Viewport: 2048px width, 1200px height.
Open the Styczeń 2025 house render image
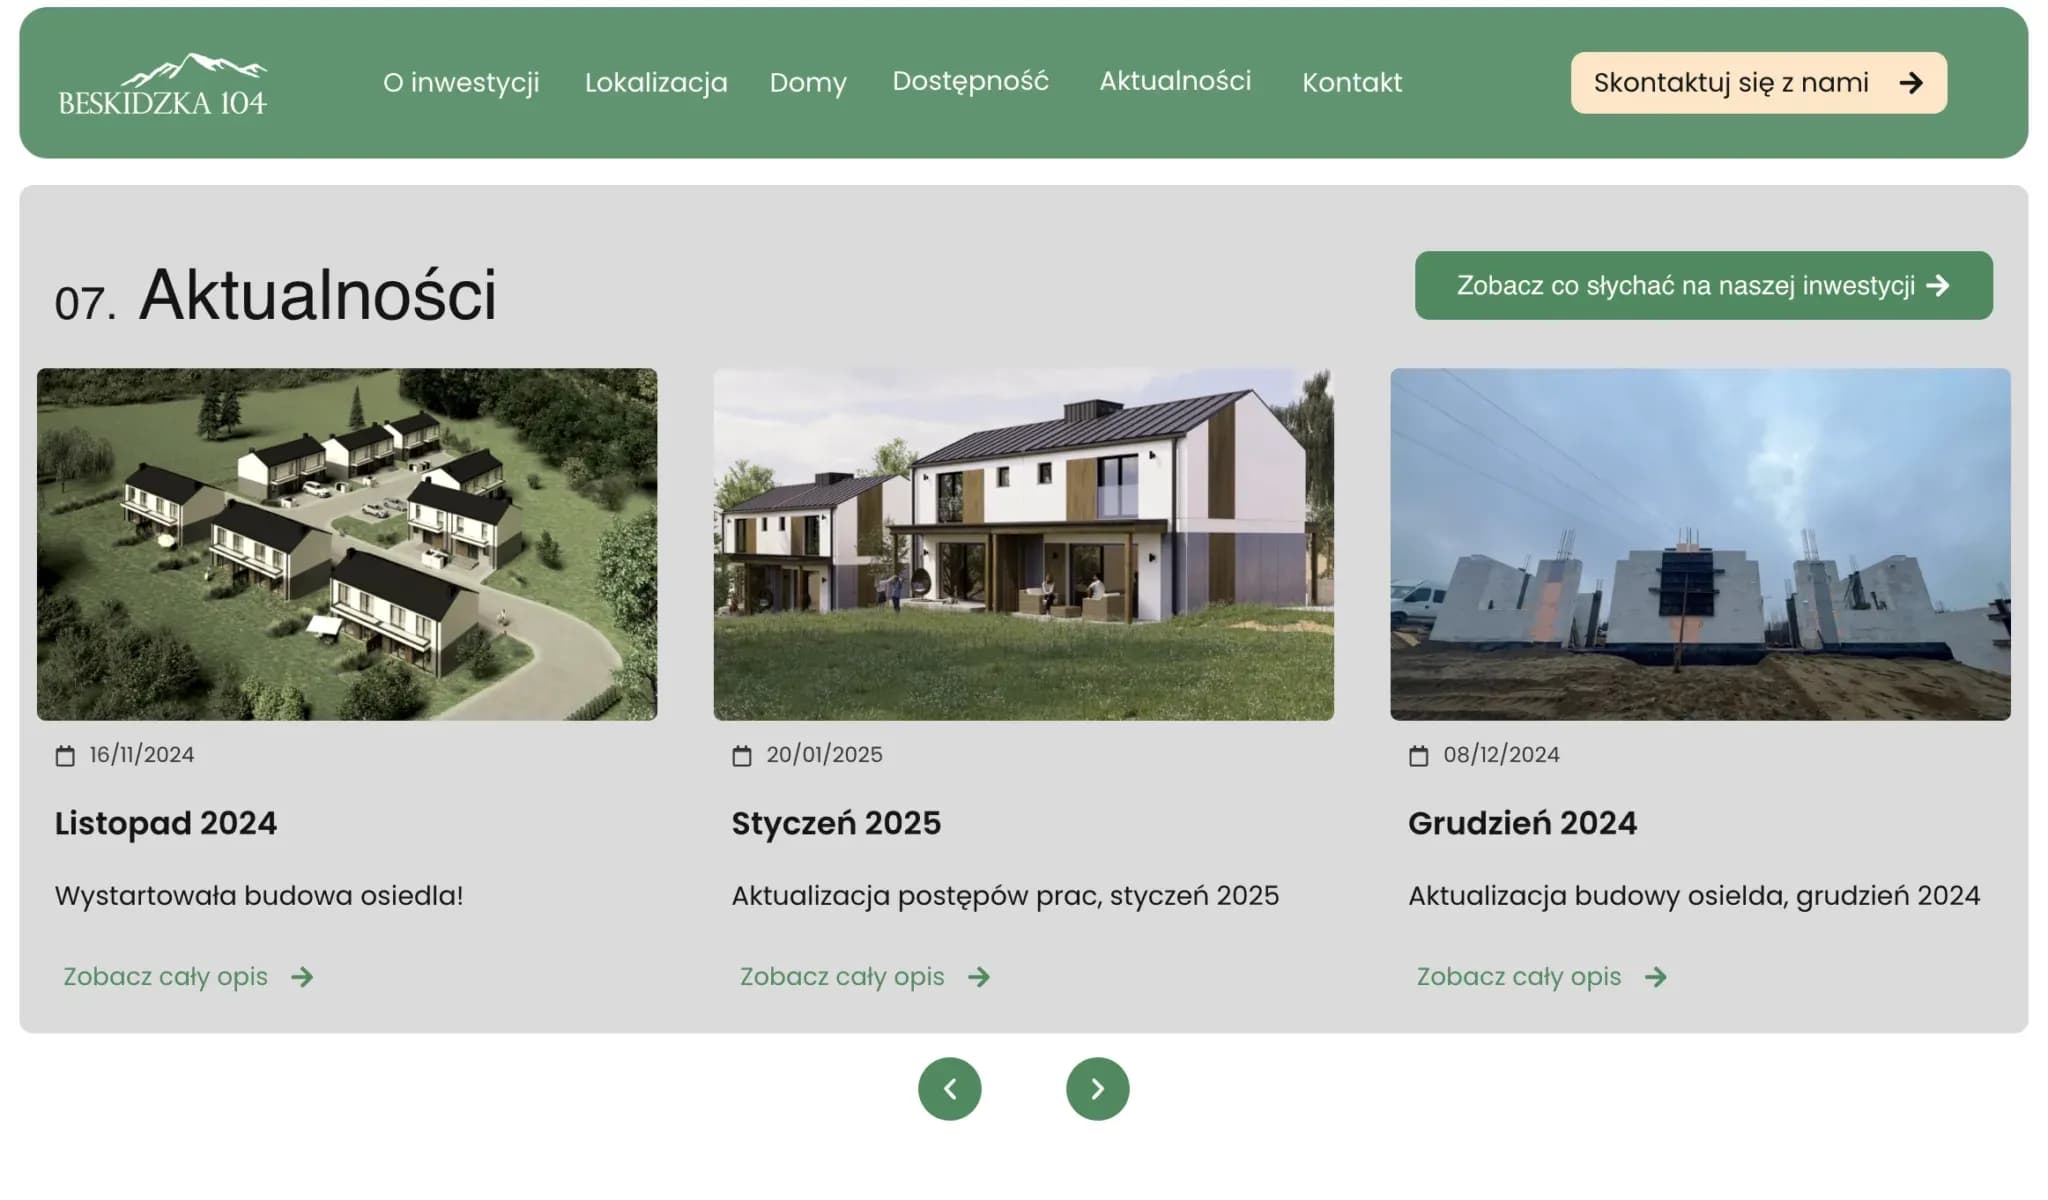tap(1023, 544)
